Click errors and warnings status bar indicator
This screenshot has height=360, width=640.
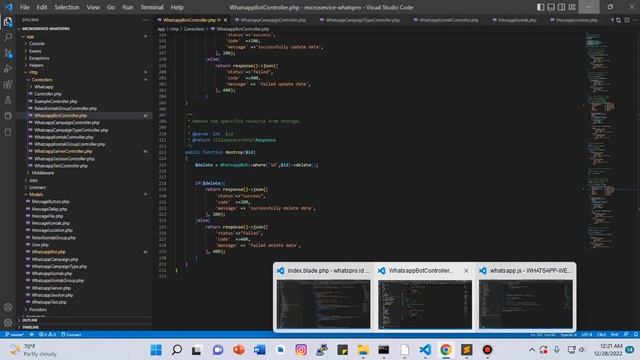tap(47, 335)
